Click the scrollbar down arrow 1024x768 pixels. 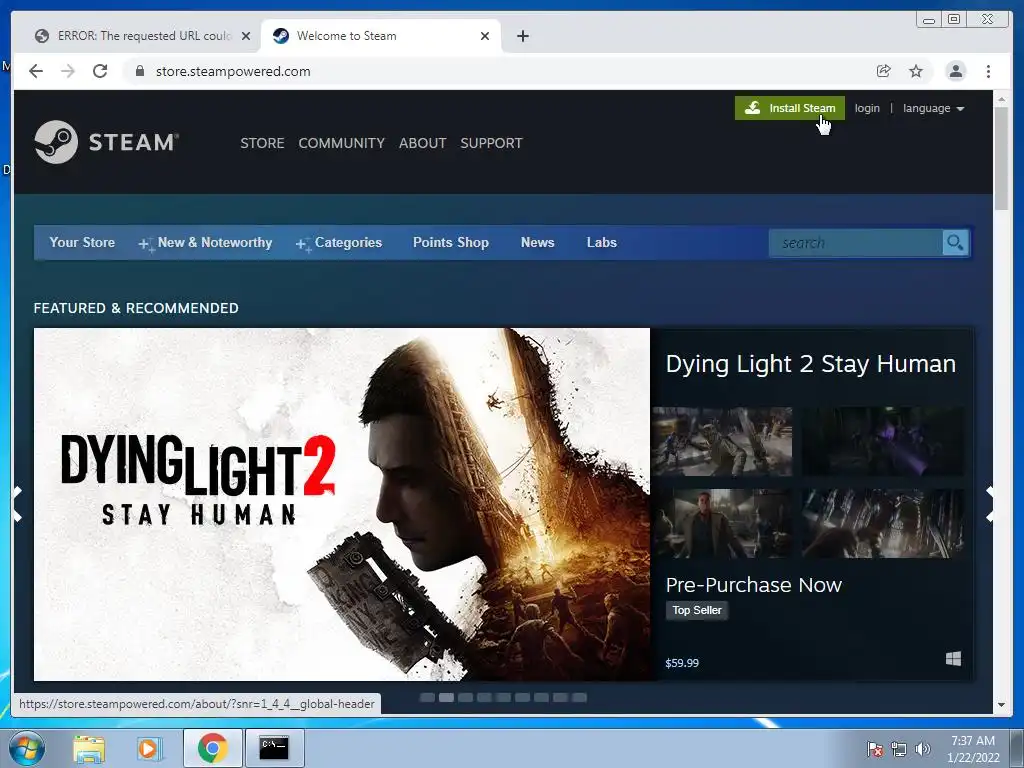[1002, 705]
